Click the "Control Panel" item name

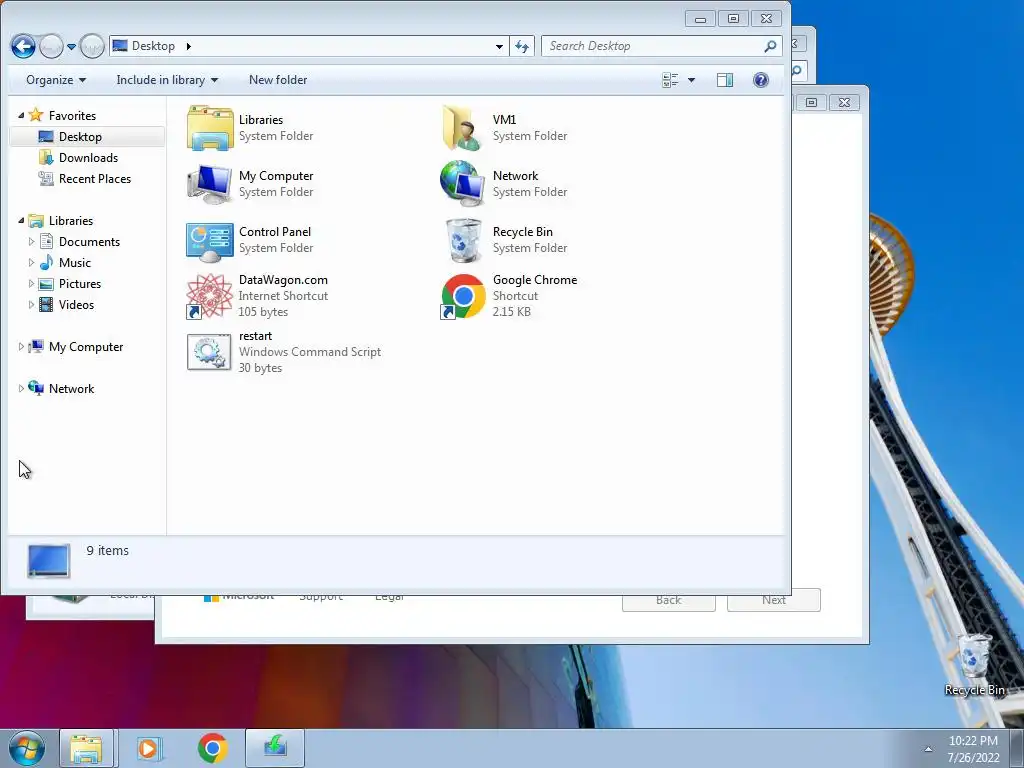pos(275,232)
